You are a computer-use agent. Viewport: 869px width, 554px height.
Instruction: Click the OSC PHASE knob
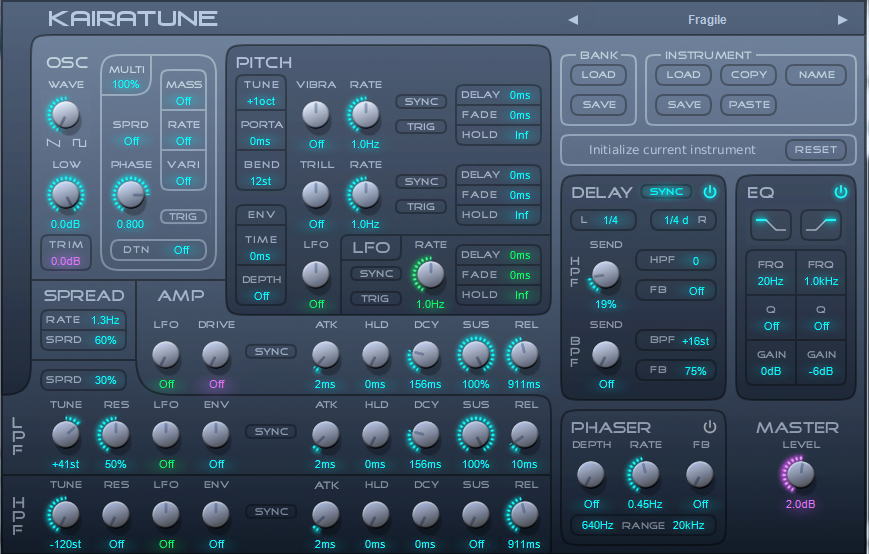click(130, 194)
